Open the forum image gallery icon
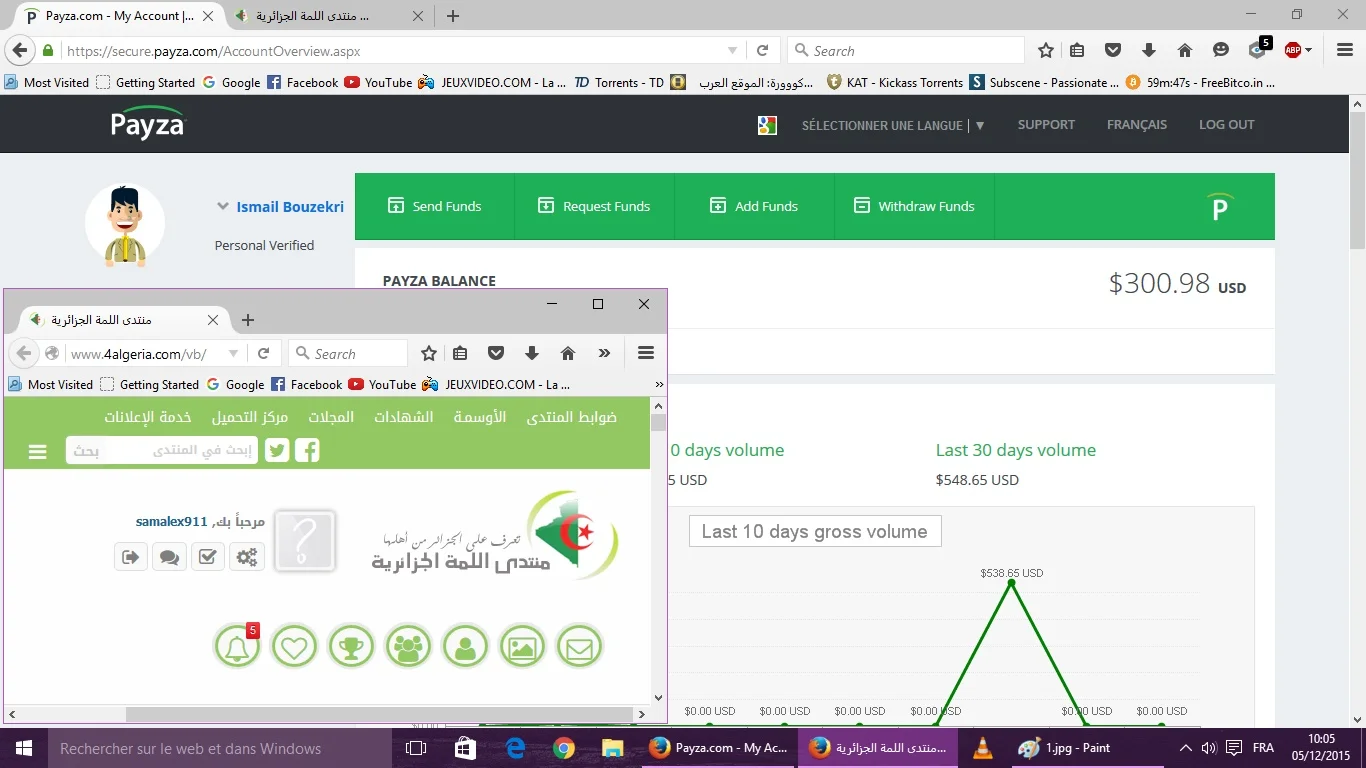 pyautogui.click(x=523, y=647)
